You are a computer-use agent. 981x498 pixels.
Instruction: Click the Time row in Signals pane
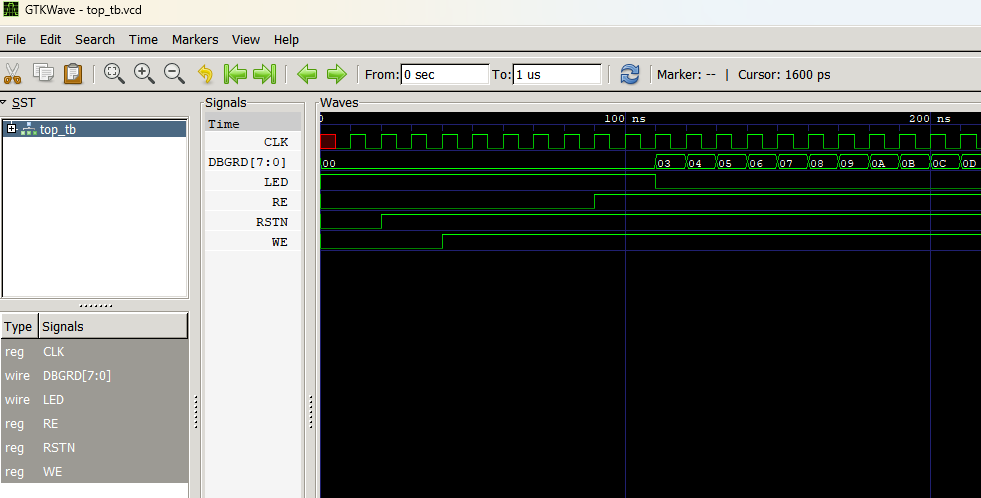pos(253,124)
